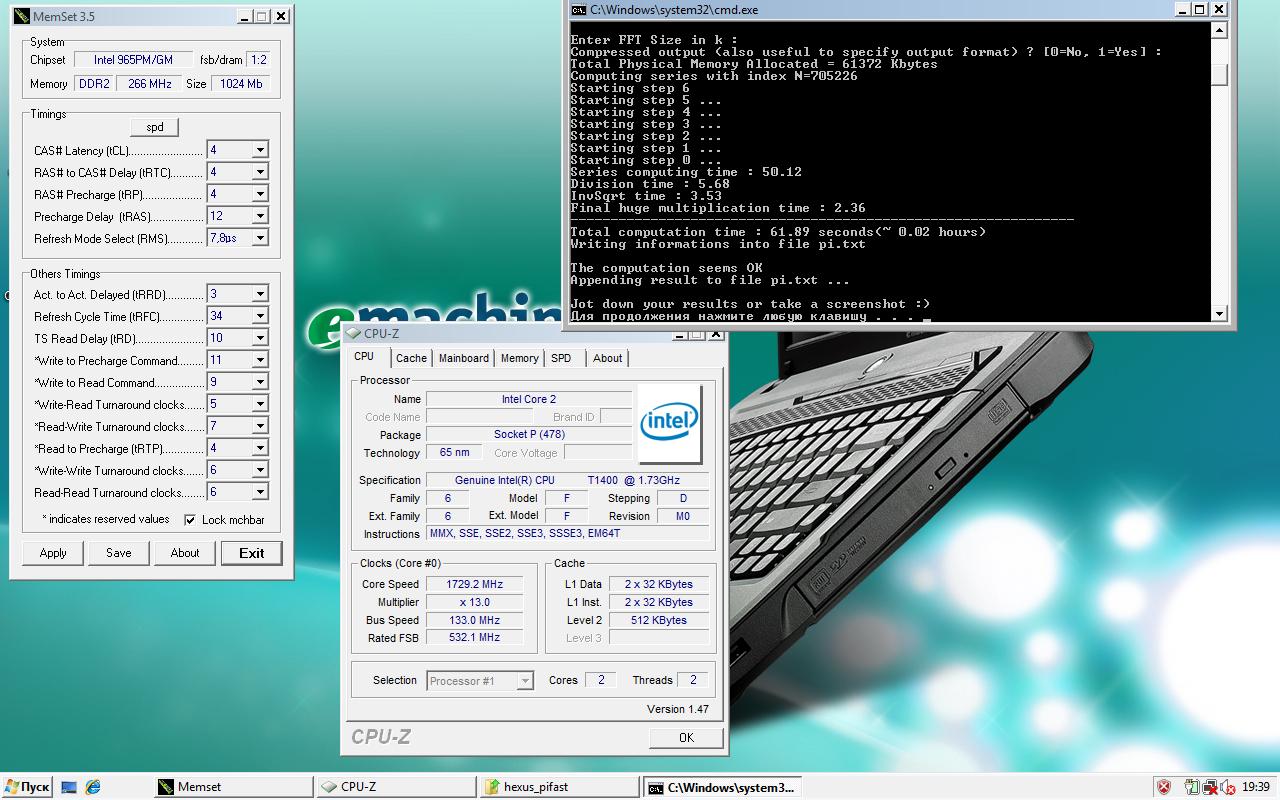Click the red security shield tray icon
The image size is (1280, 800).
coord(1164,787)
